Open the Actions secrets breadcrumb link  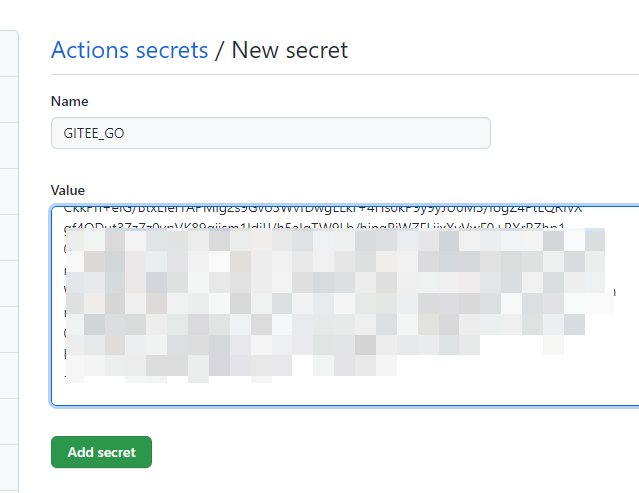pos(130,50)
